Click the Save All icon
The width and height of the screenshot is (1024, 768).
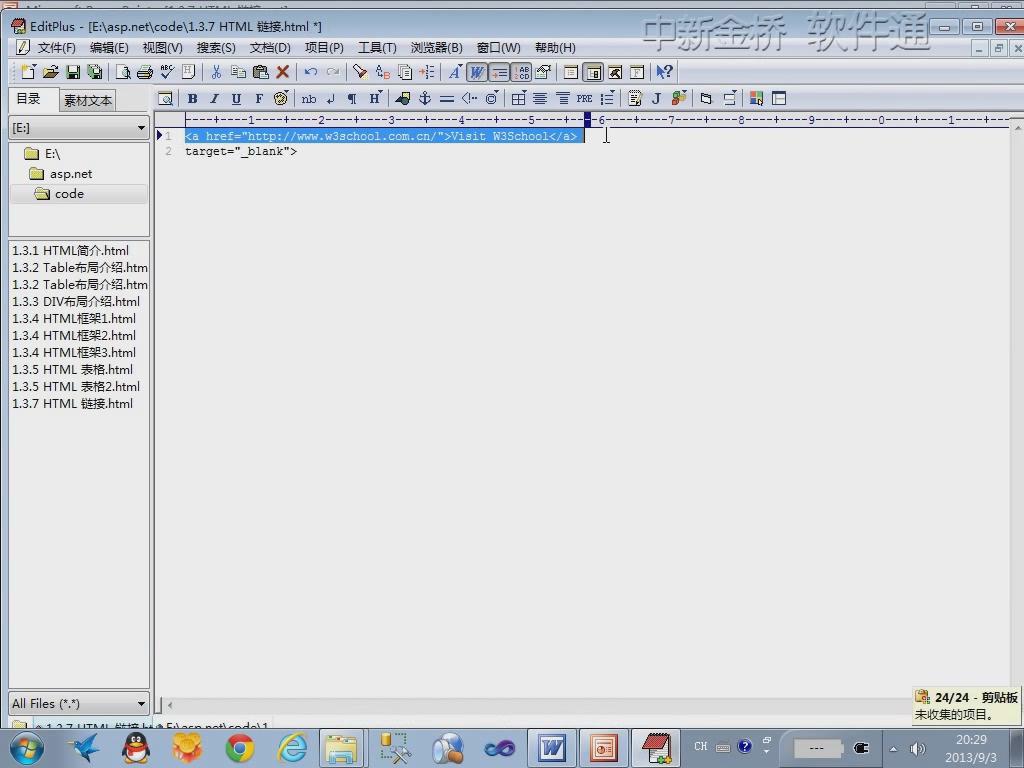point(95,72)
